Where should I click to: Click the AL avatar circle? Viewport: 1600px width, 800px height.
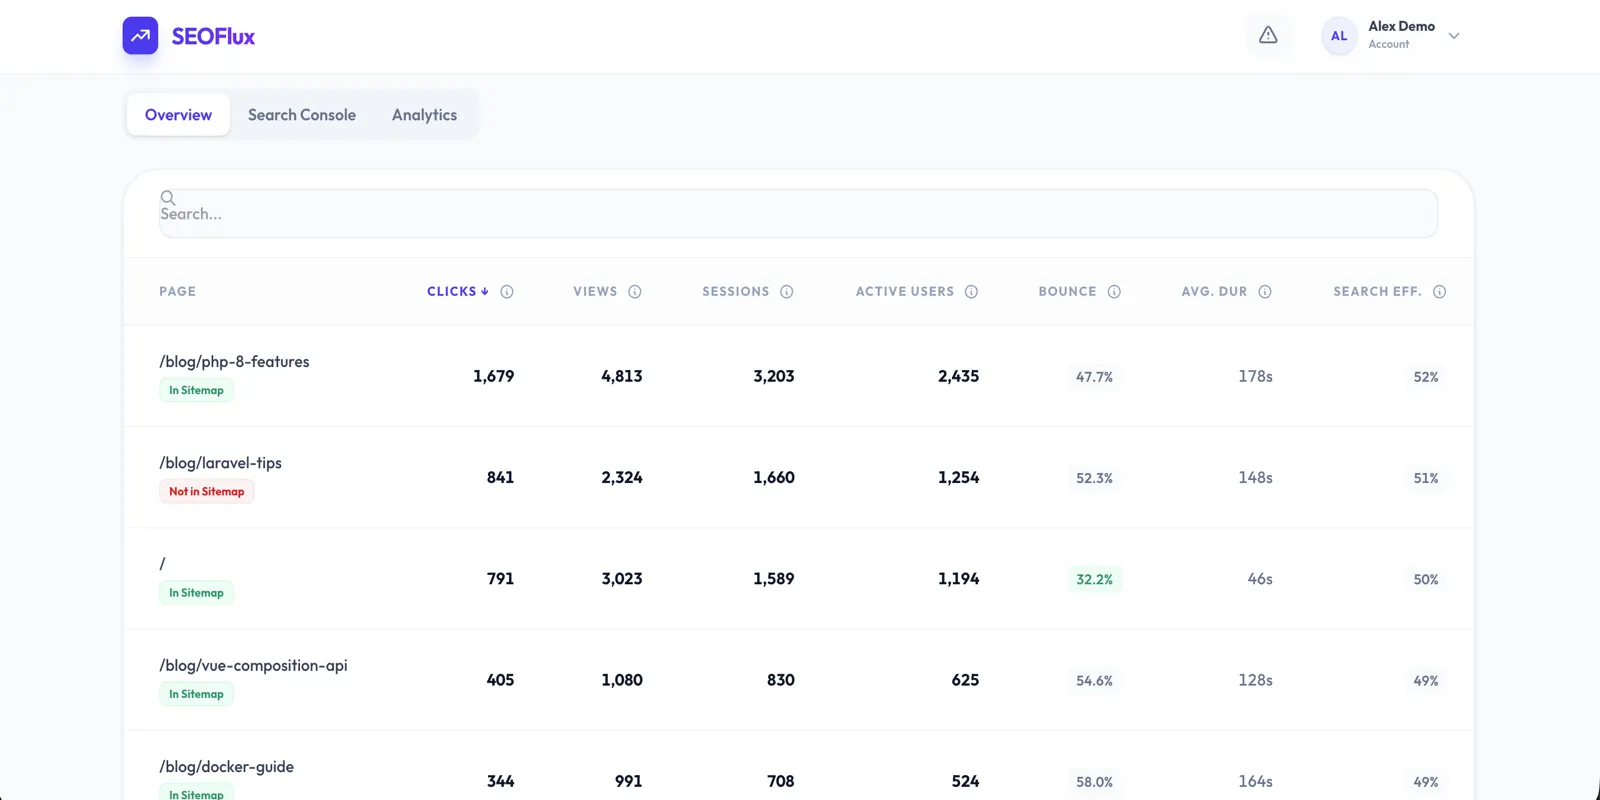pyautogui.click(x=1339, y=36)
